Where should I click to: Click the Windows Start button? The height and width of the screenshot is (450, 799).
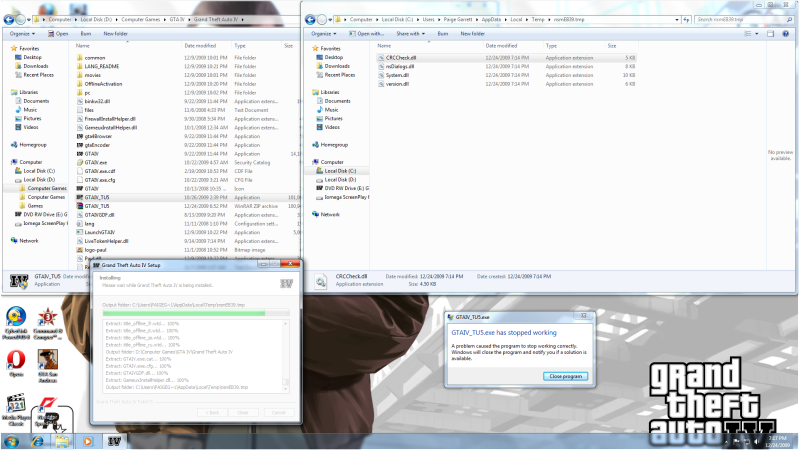coord(11,440)
